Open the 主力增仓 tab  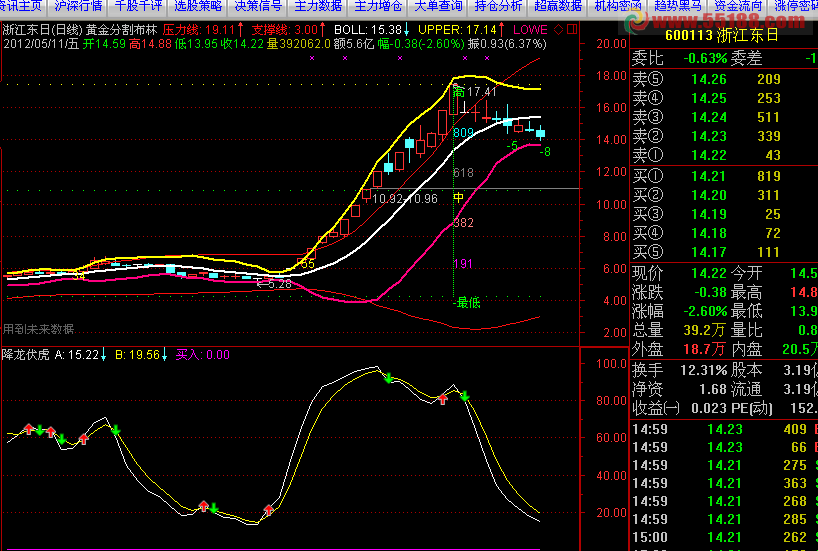378,6
